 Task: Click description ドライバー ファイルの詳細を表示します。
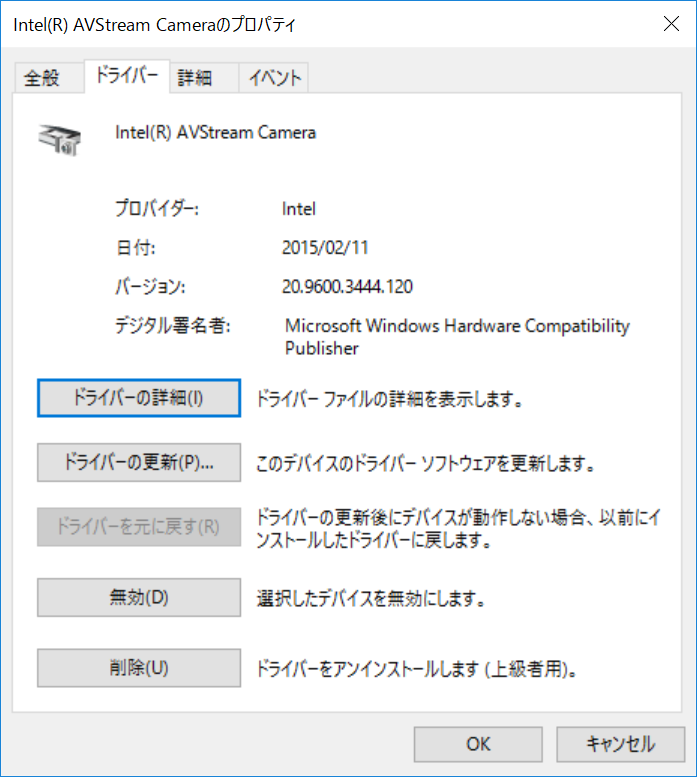(389, 399)
